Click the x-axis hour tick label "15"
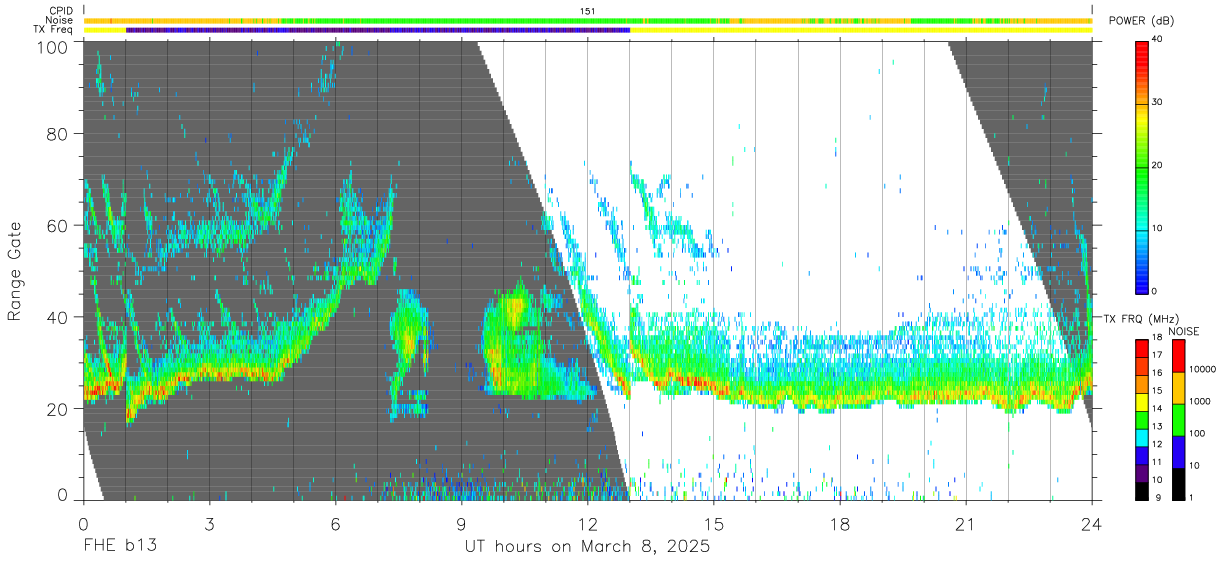This screenshot has width=1228, height=567. tap(713, 524)
